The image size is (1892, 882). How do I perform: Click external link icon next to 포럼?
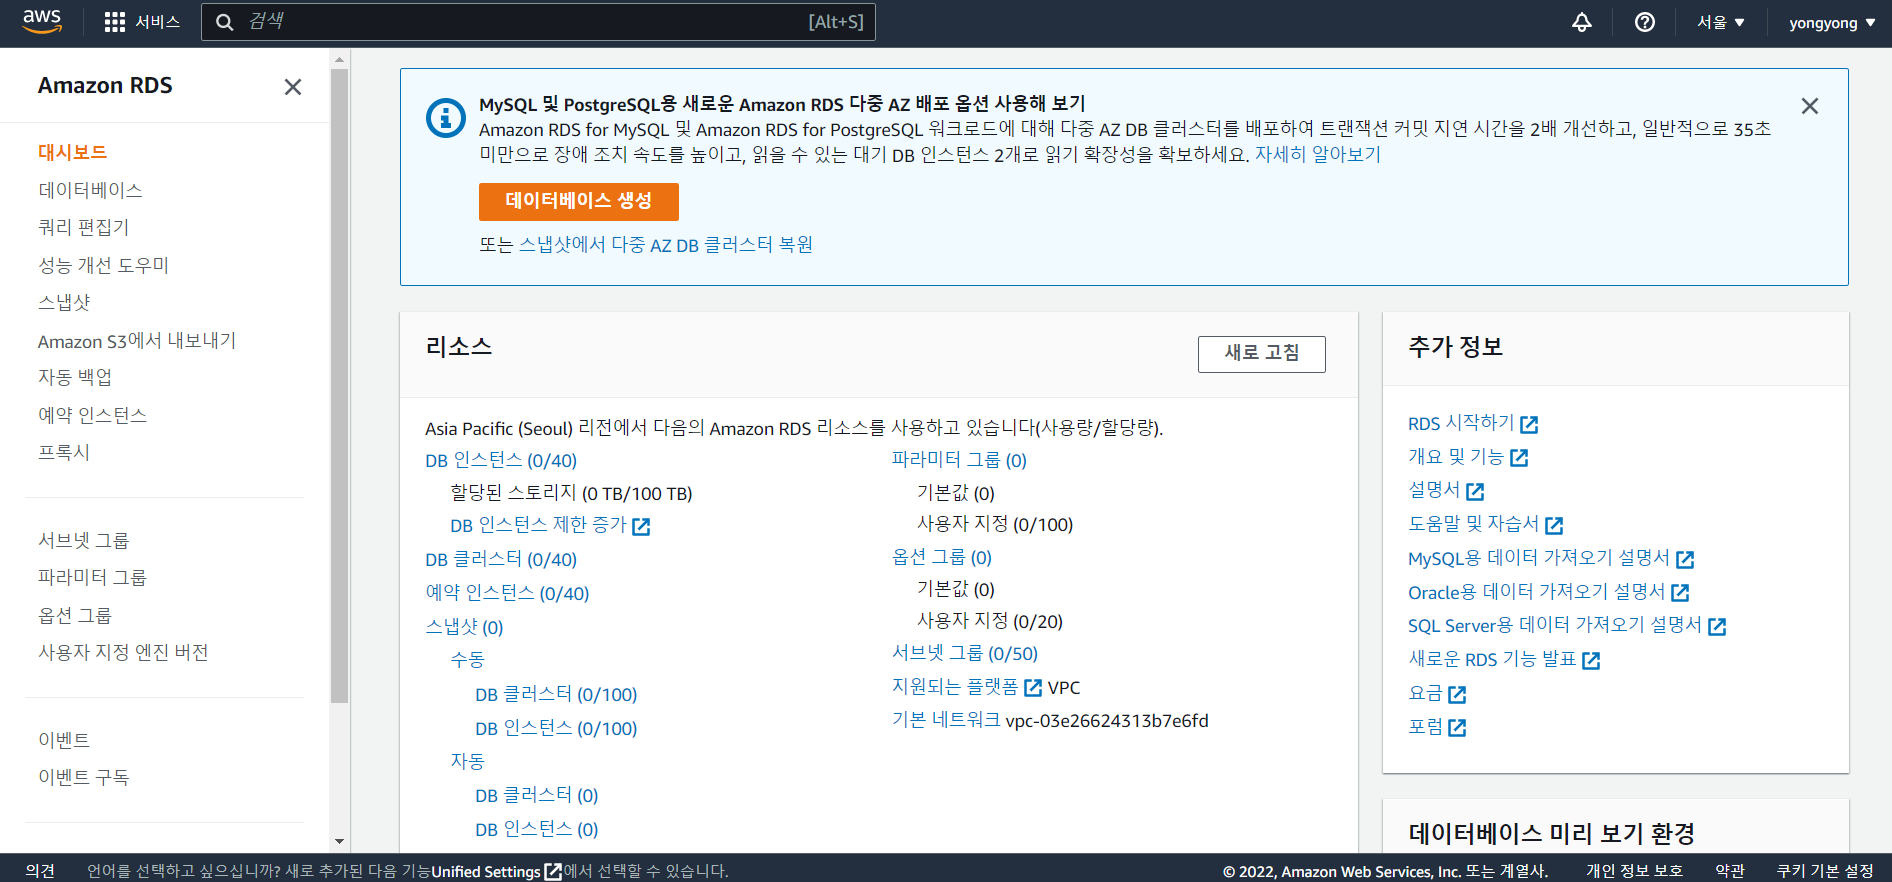[x=1457, y=728]
